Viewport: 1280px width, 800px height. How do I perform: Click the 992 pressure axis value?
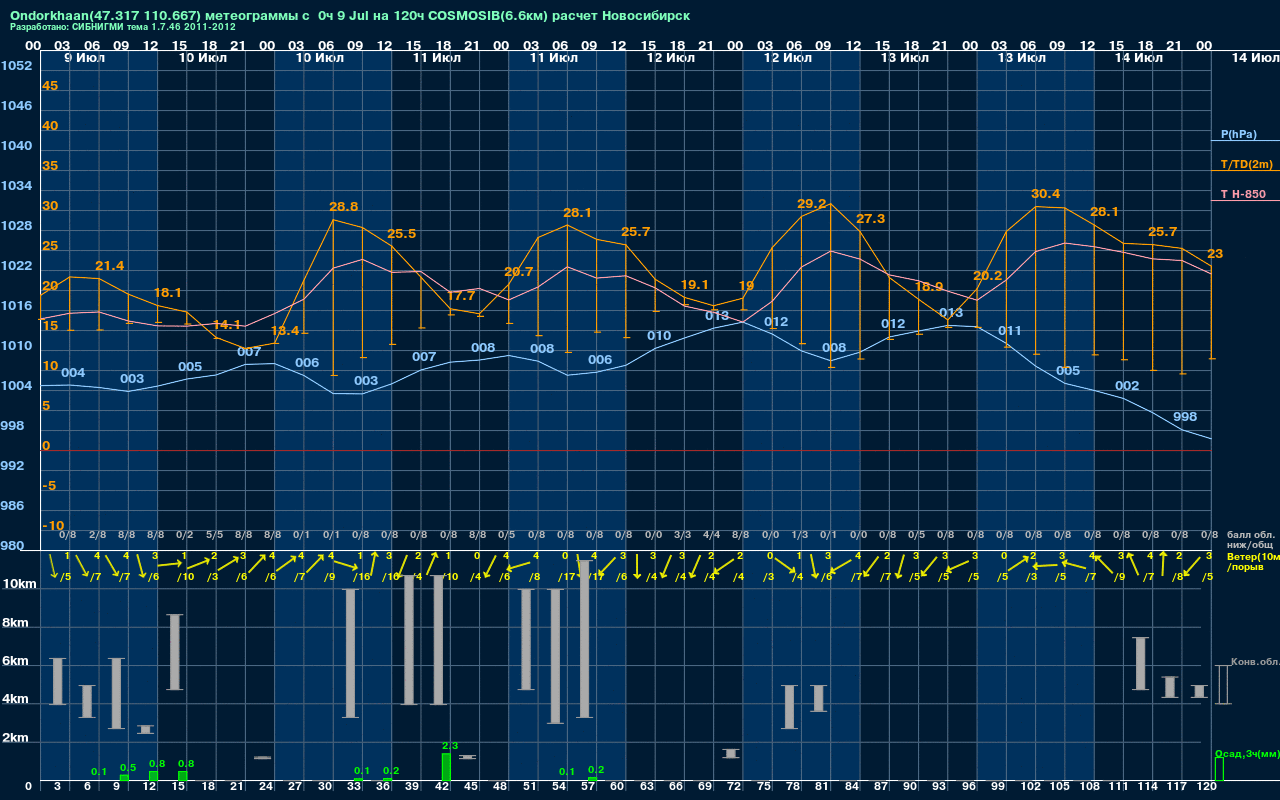(x=12, y=466)
